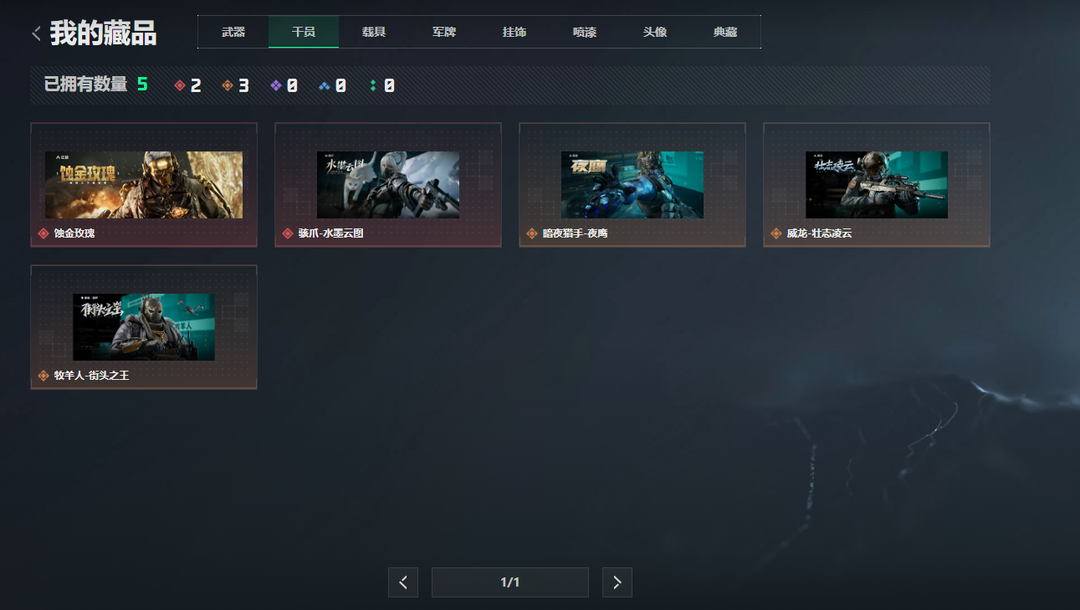Click red diamond icon beside 骇爪-水墨云图
This screenshot has height=610, width=1080.
[288, 233]
